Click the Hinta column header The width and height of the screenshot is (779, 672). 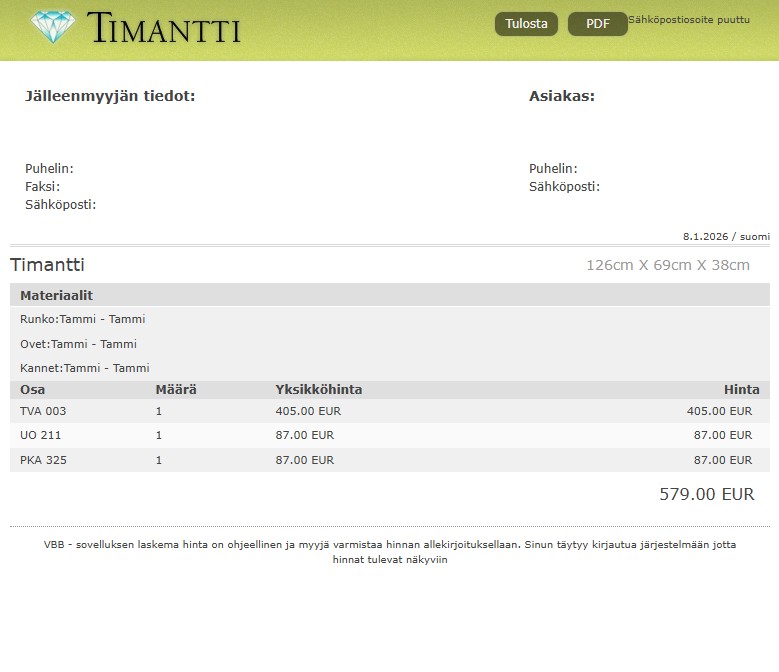pos(741,390)
